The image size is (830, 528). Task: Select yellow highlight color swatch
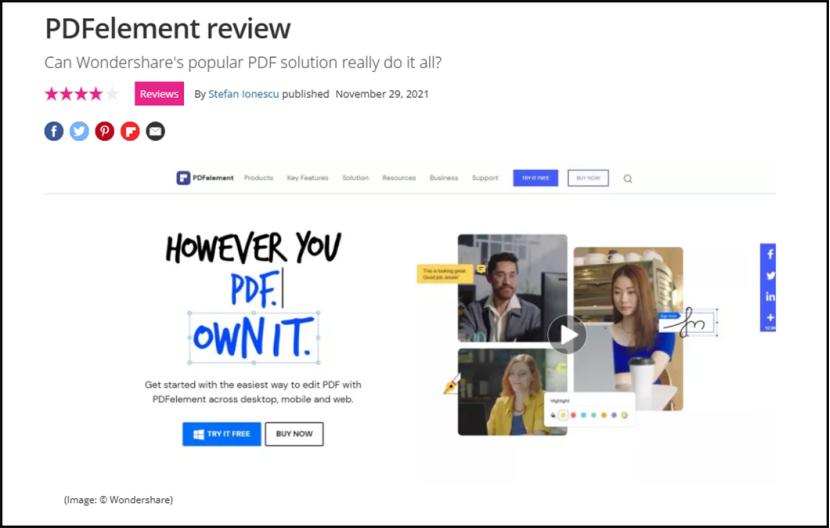point(563,415)
